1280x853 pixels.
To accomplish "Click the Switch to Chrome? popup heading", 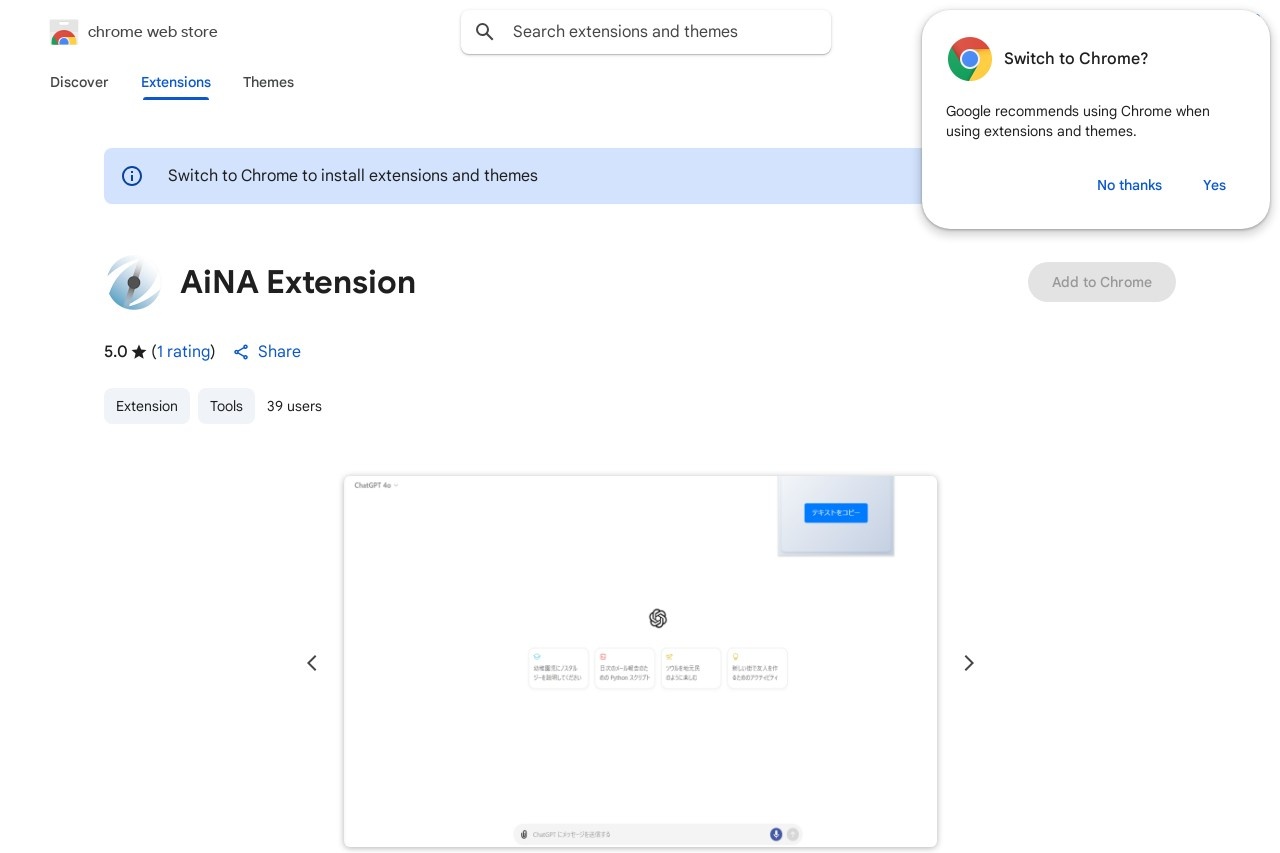I will coord(1076,59).
